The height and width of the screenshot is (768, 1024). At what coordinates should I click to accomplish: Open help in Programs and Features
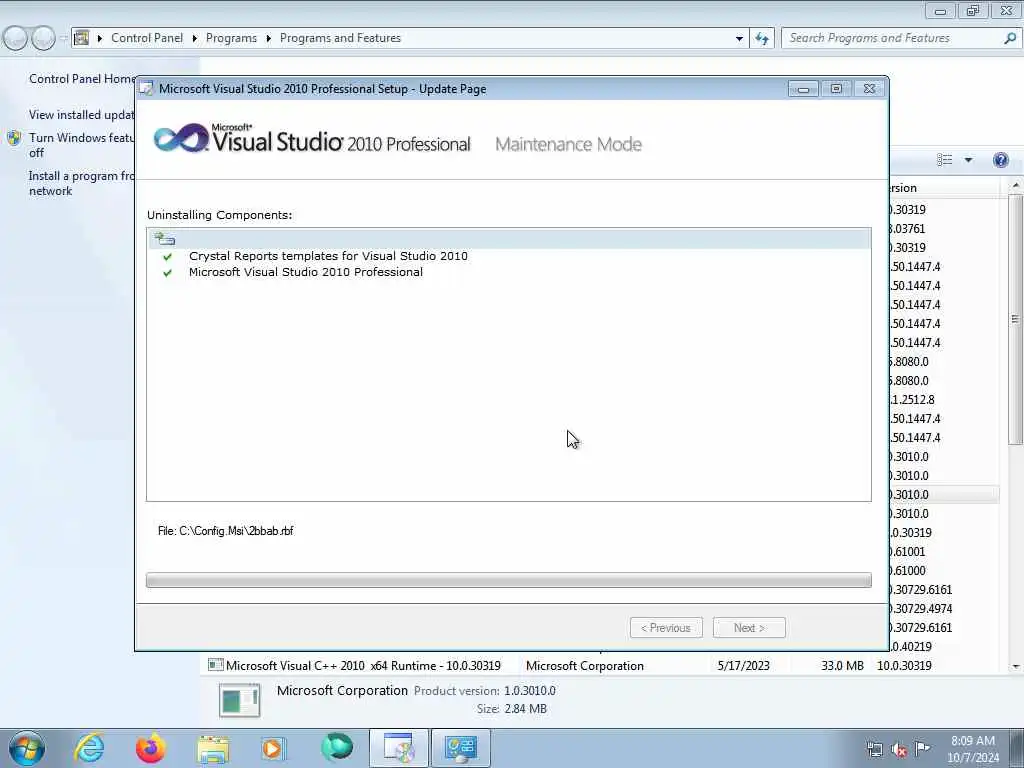1000,160
